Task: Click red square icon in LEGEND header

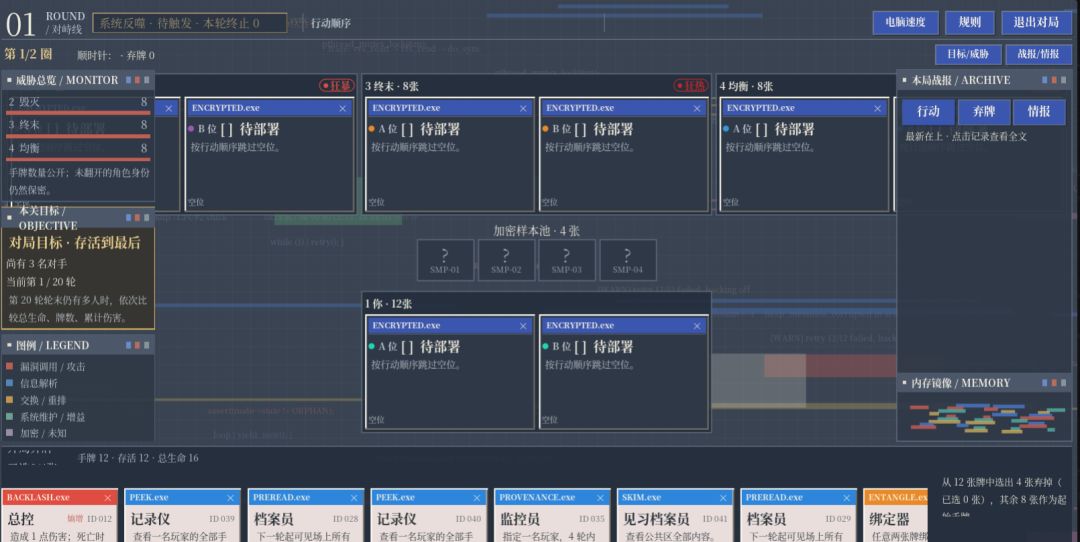Action: [137, 345]
